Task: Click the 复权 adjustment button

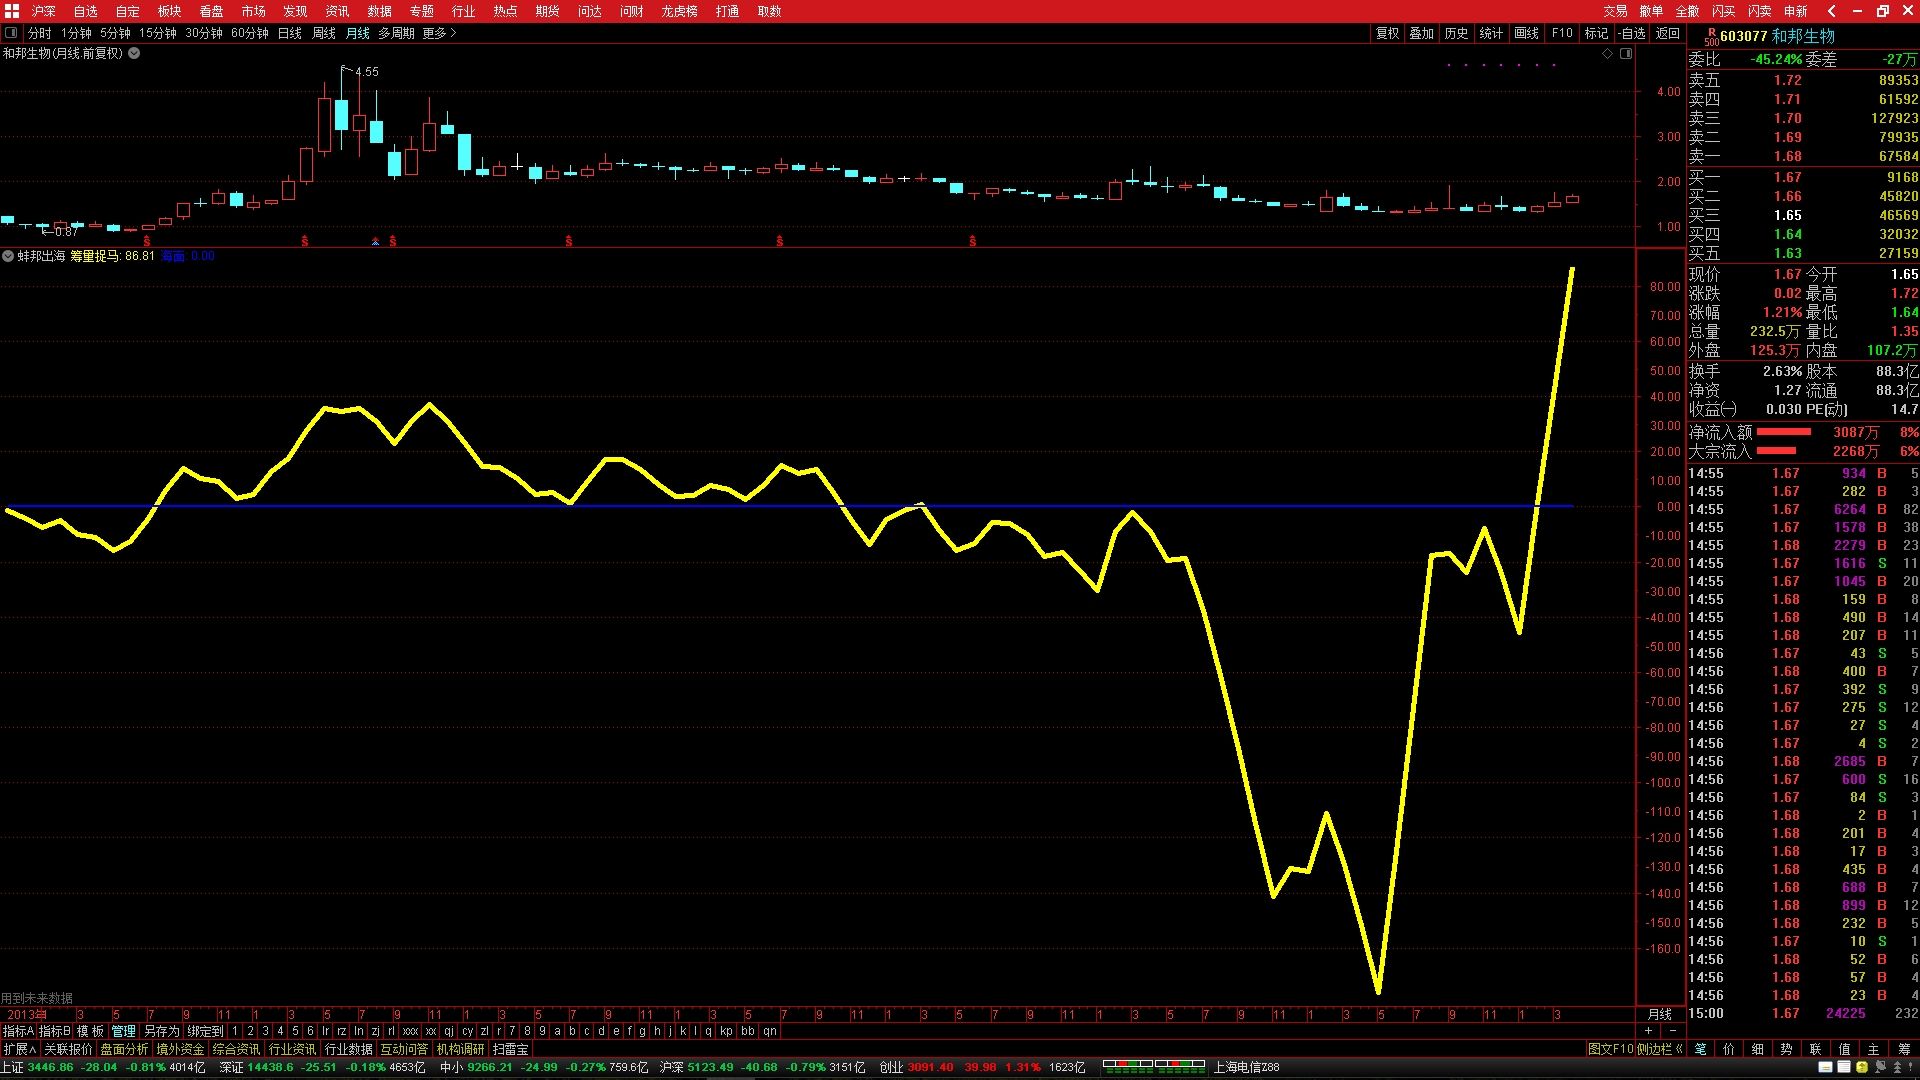Action: coord(1387,33)
